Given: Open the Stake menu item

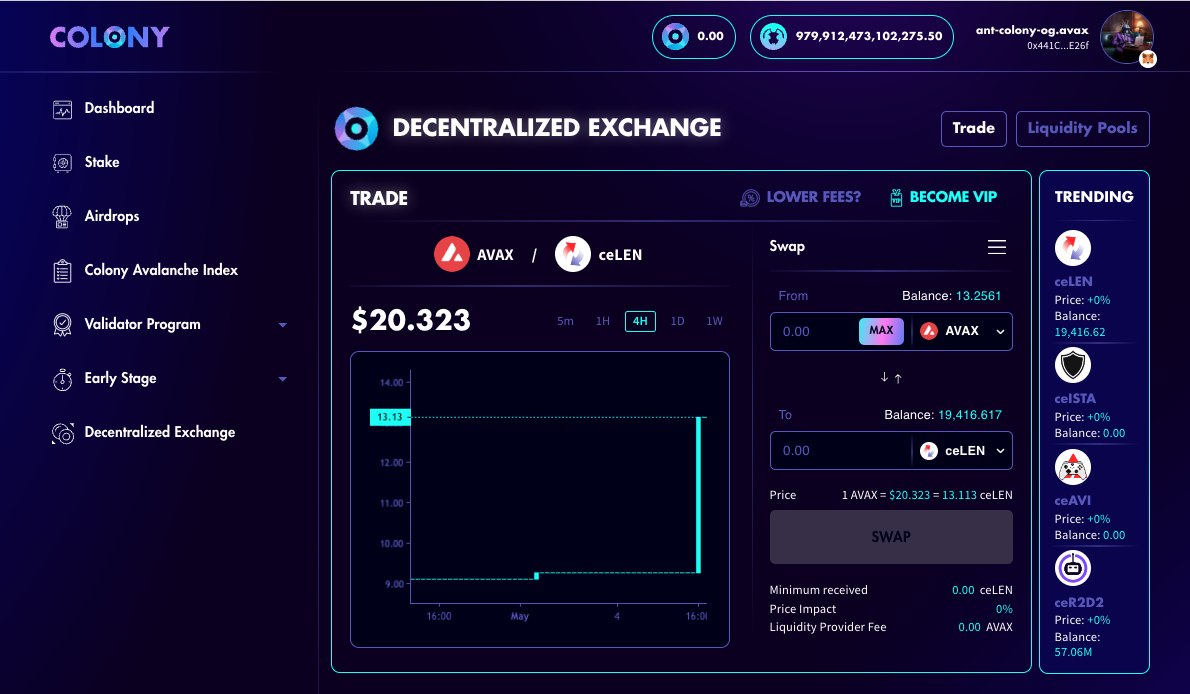Looking at the screenshot, I should click(102, 162).
